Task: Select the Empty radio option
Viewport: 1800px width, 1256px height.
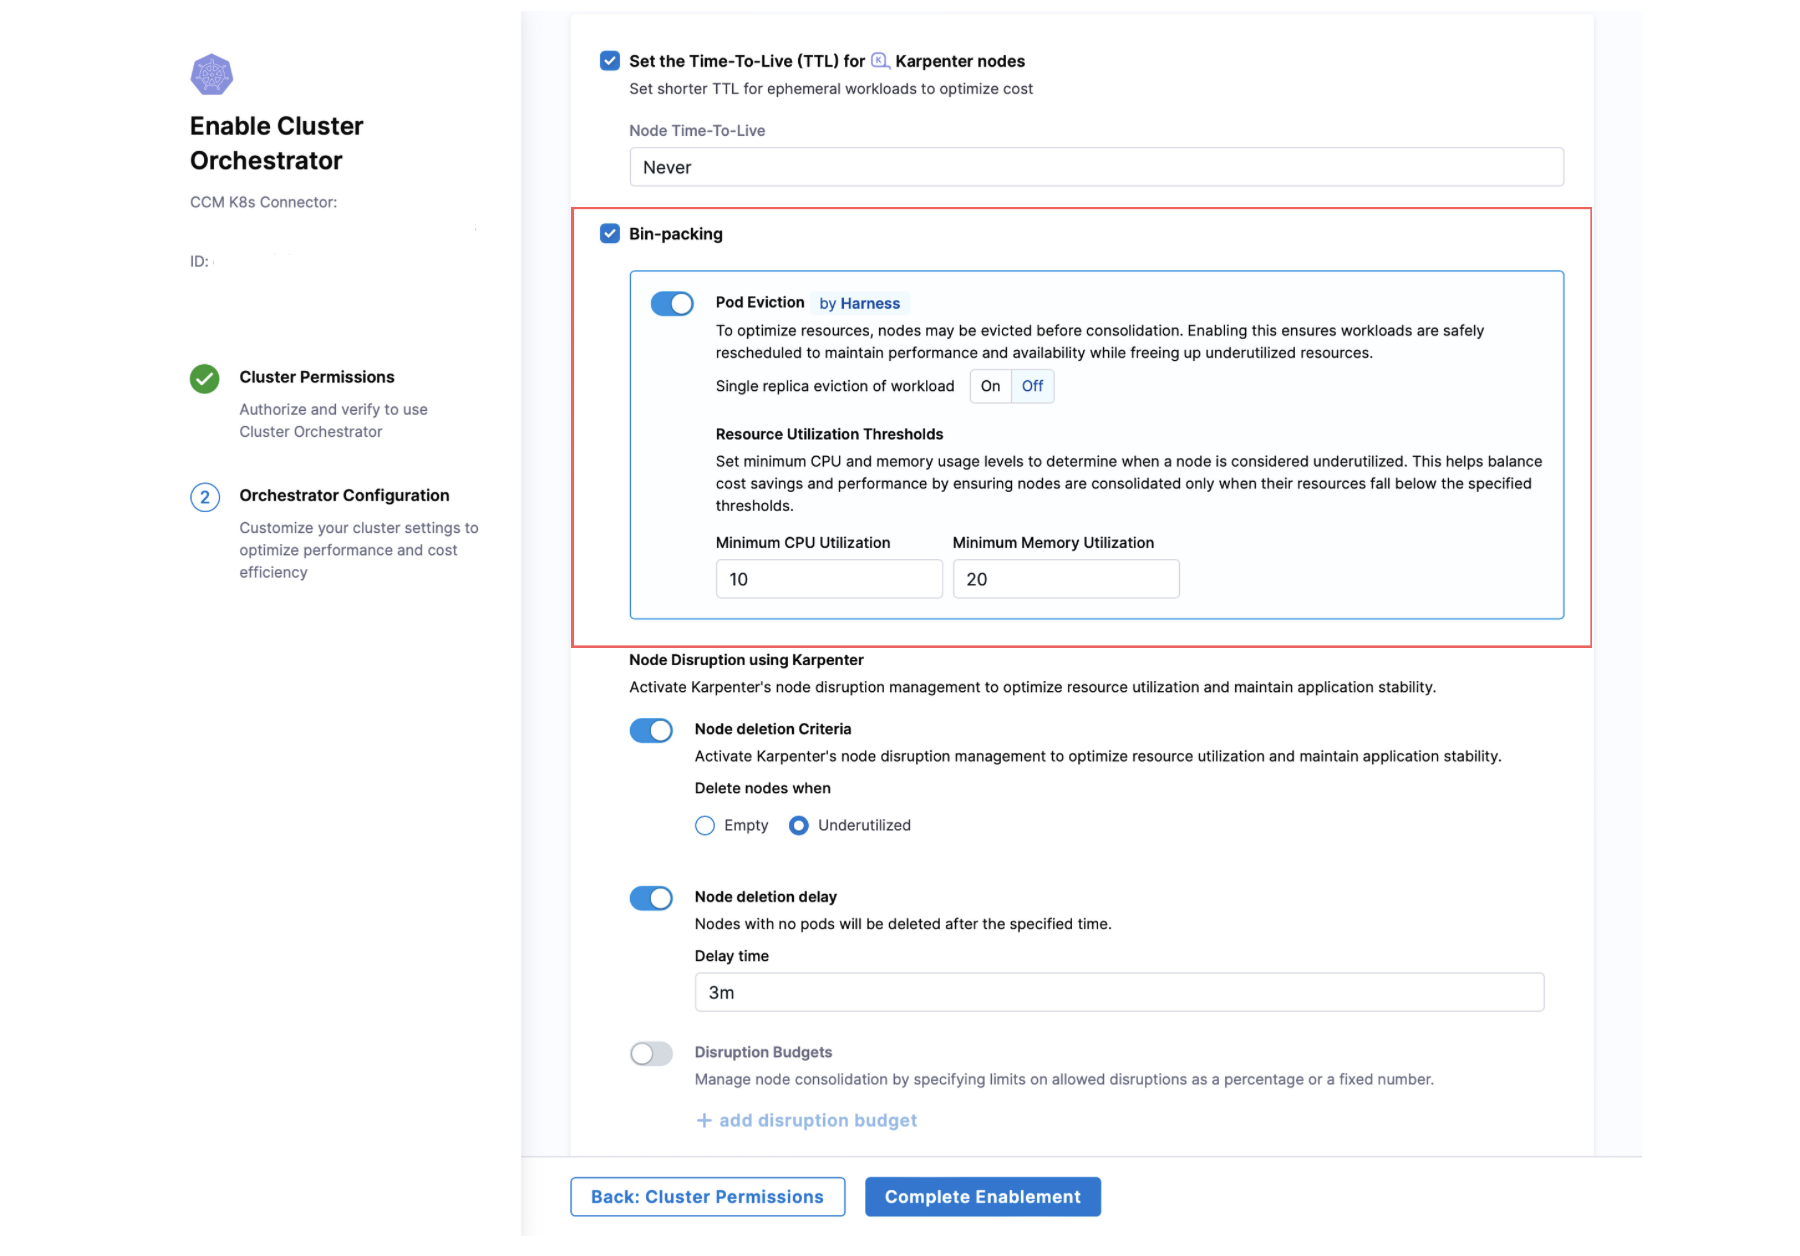Action: pos(705,826)
